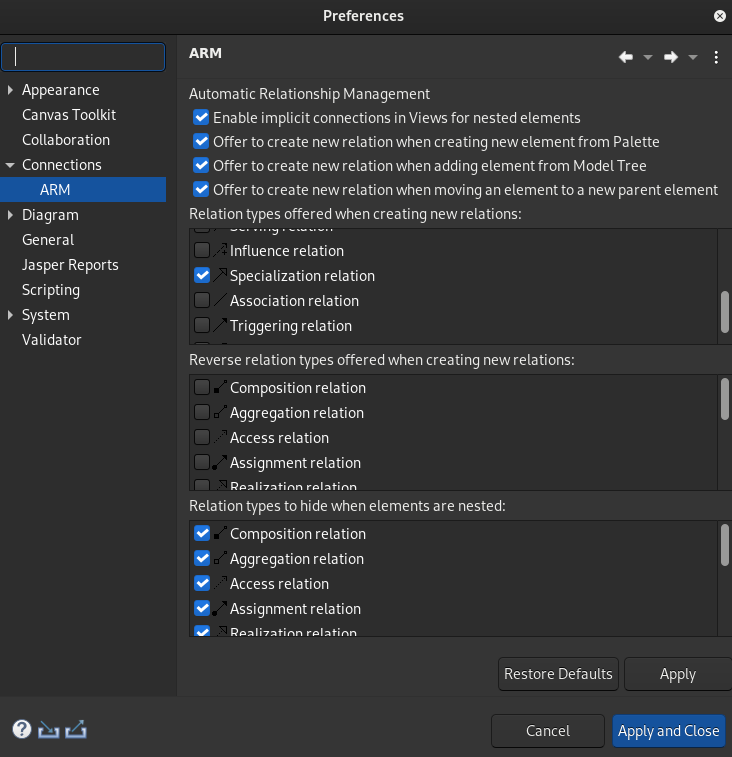Click the back navigation arrow icon
The image size is (732, 757).
pyautogui.click(x=626, y=57)
